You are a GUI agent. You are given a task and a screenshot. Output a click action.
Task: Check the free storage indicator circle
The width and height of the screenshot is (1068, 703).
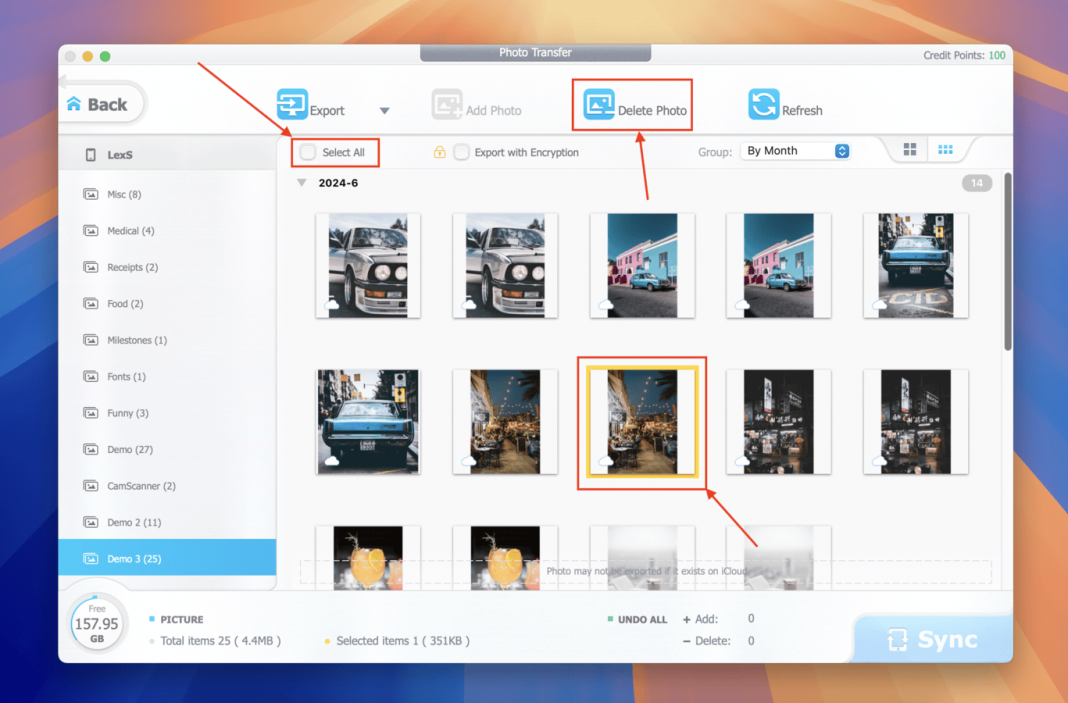97,625
